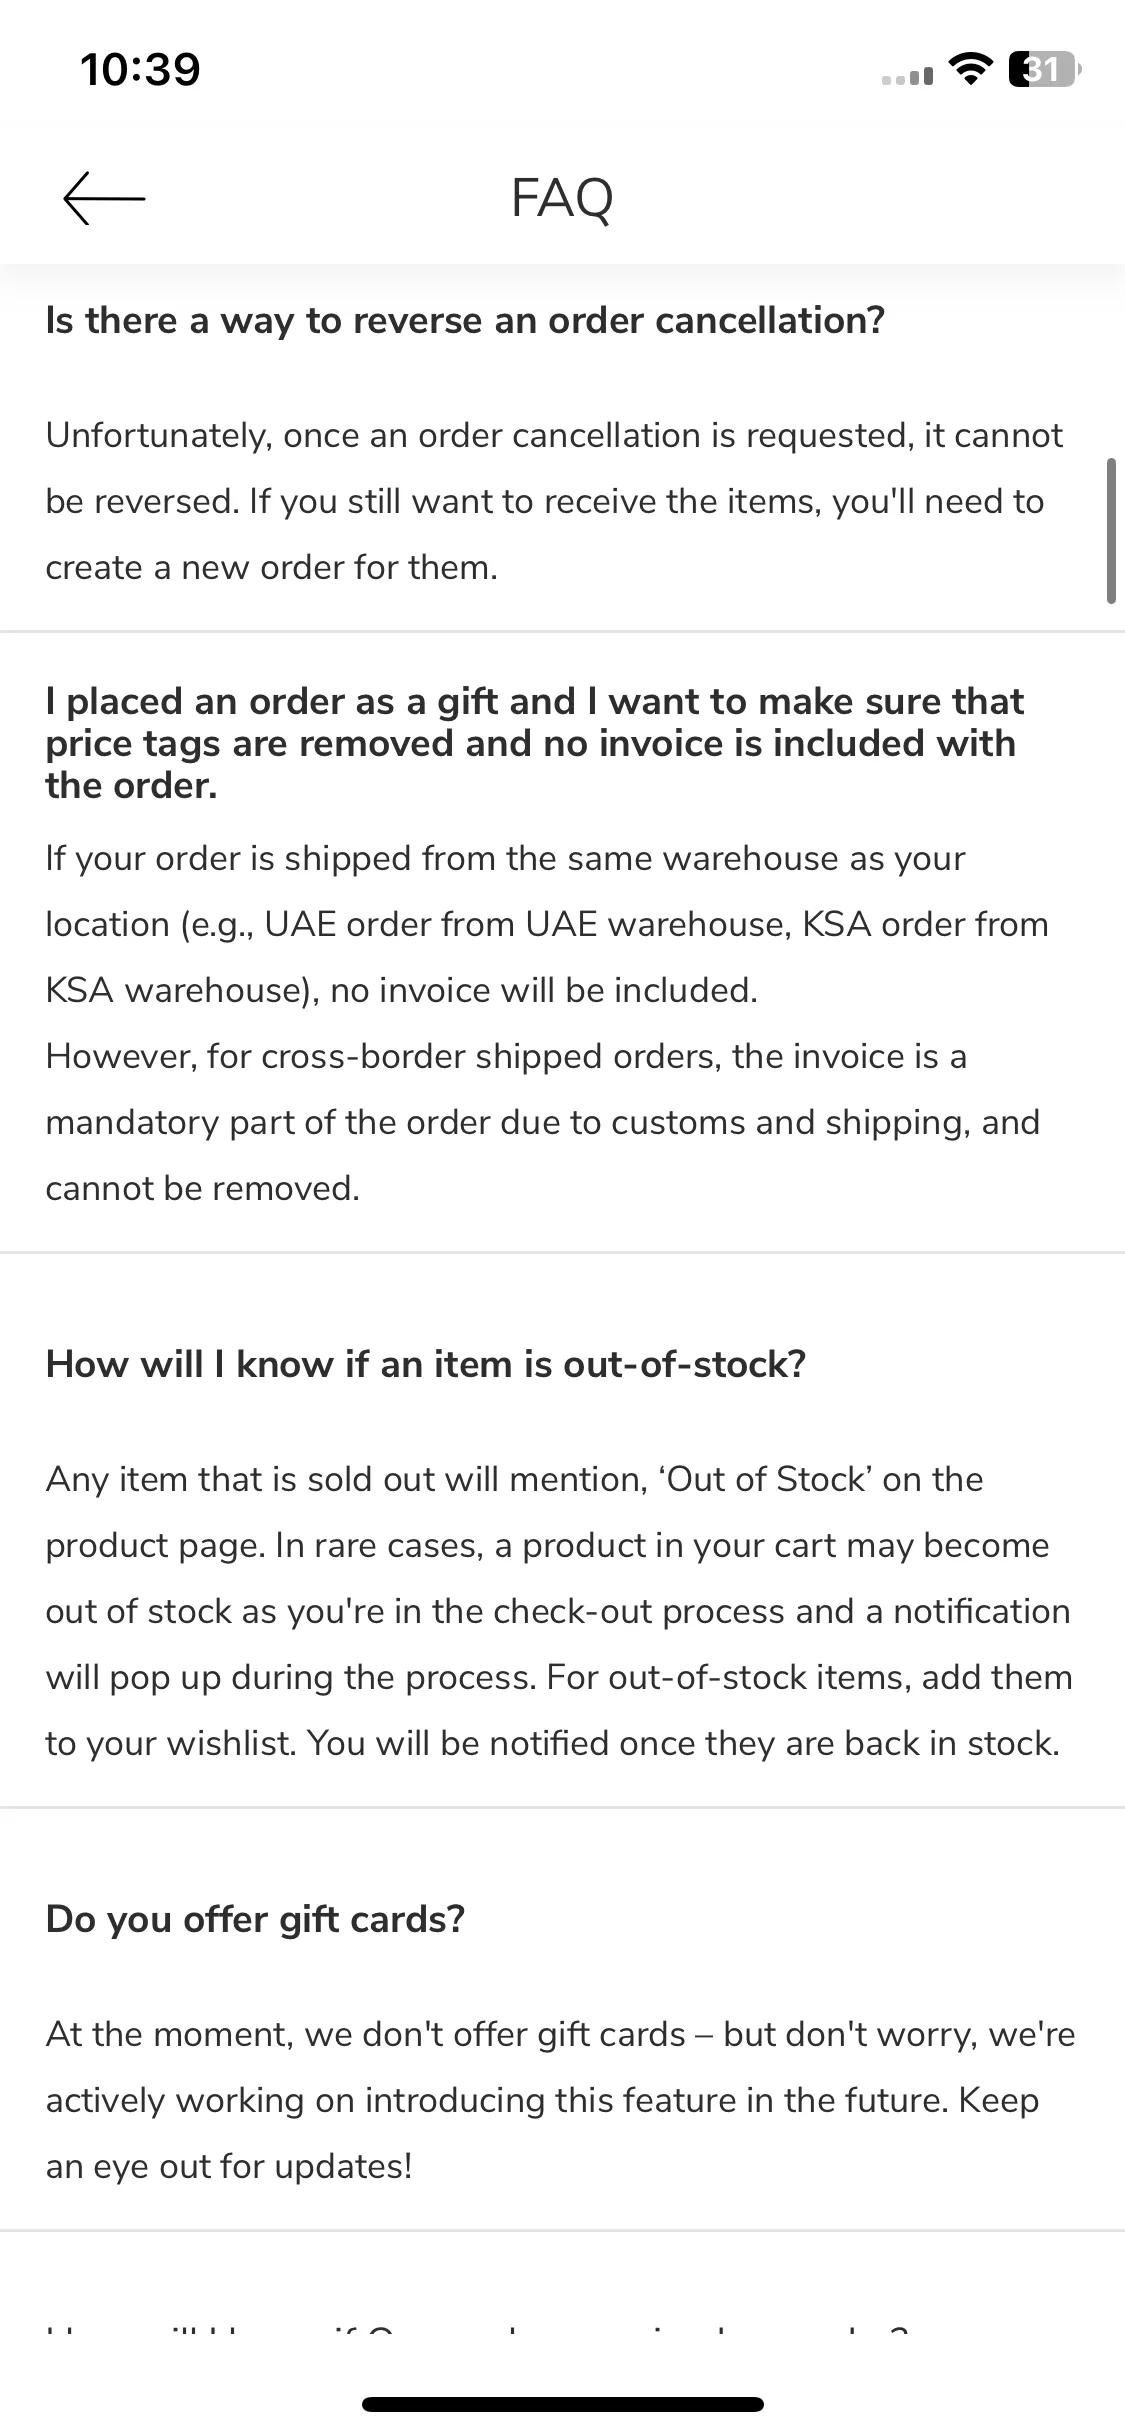Tap the cellular signal bars icon
Viewport: 1125px width, 2436px height.
coord(907,75)
